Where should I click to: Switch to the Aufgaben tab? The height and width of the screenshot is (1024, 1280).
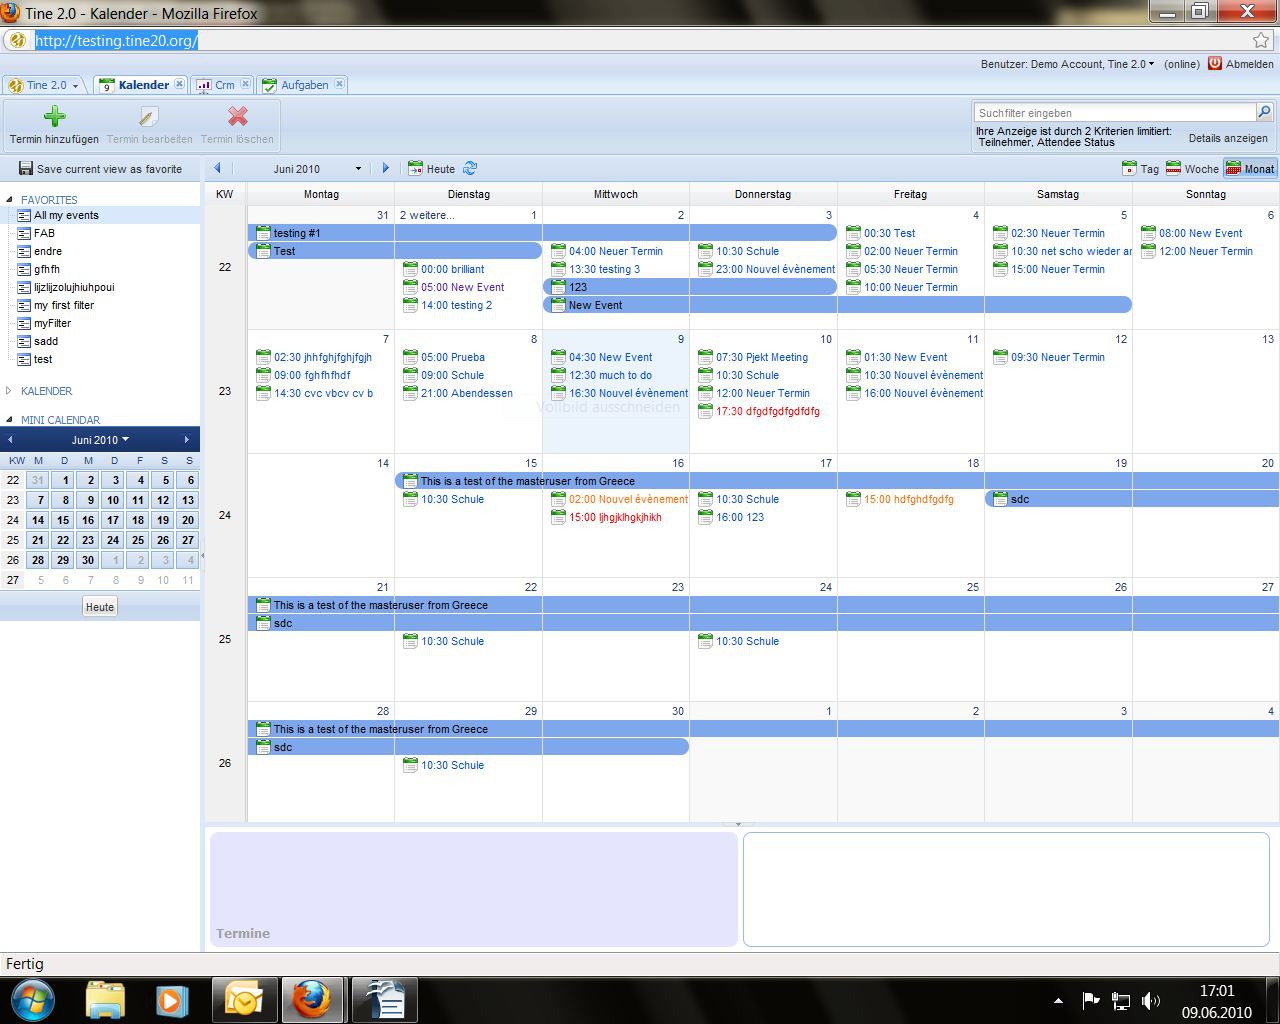(x=304, y=85)
